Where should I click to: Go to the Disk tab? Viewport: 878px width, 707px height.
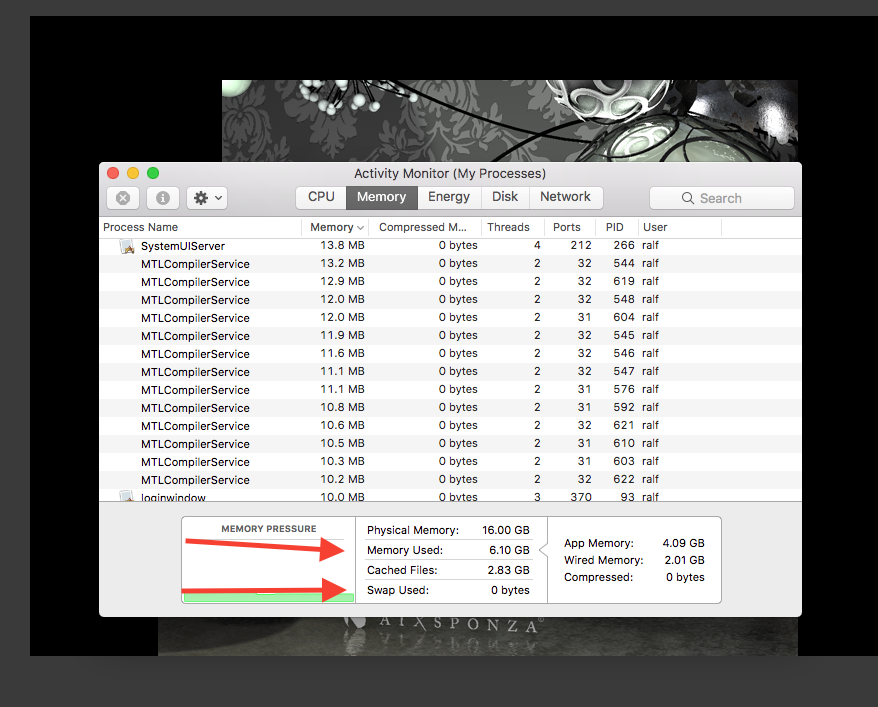505,197
